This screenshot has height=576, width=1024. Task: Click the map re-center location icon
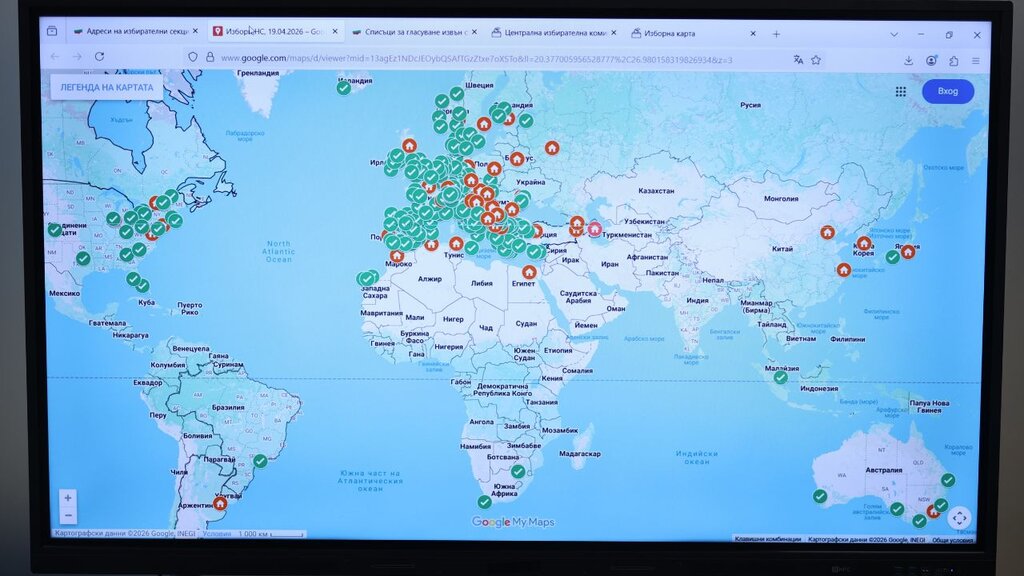[959, 517]
